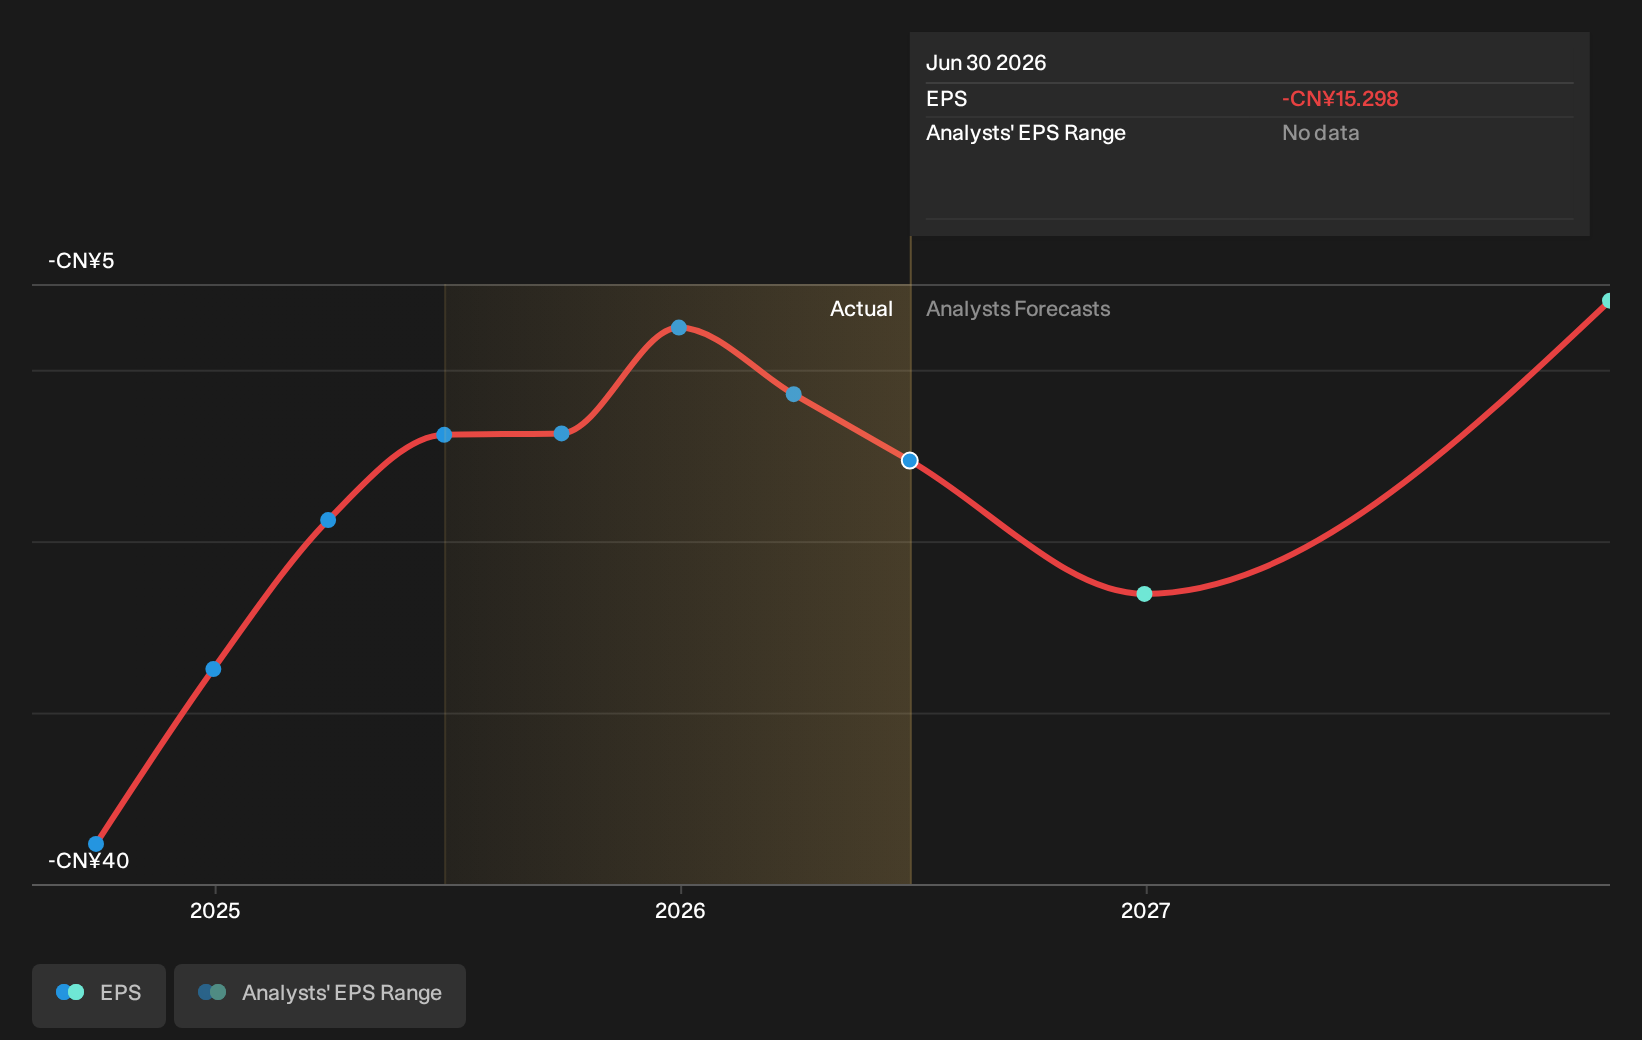
Task: Select the highlighted Jun 30 2026 data point
Action: 910,461
